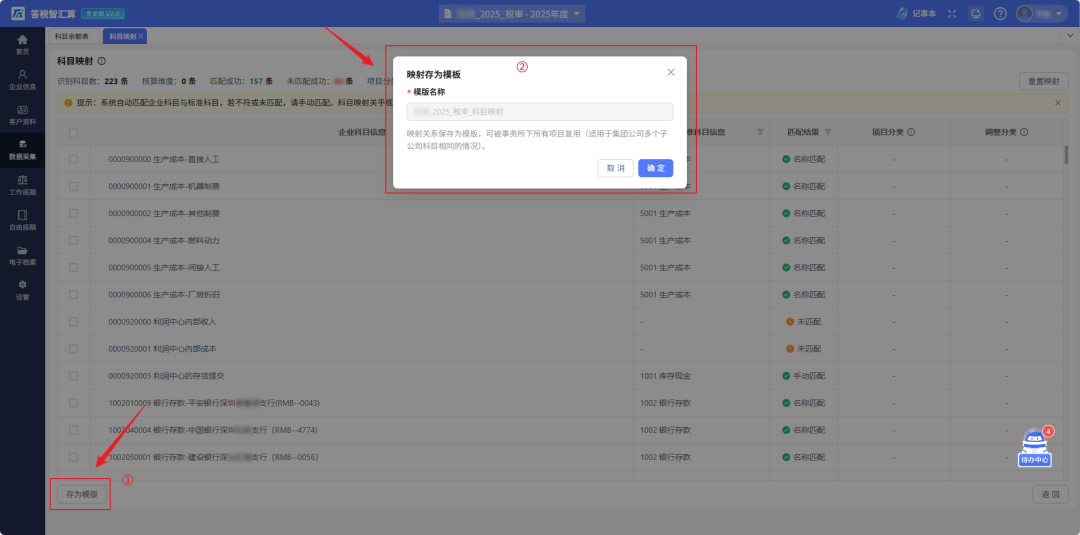
Task: Open 电子档案 folder icon in sidebar
Action: tap(22, 255)
